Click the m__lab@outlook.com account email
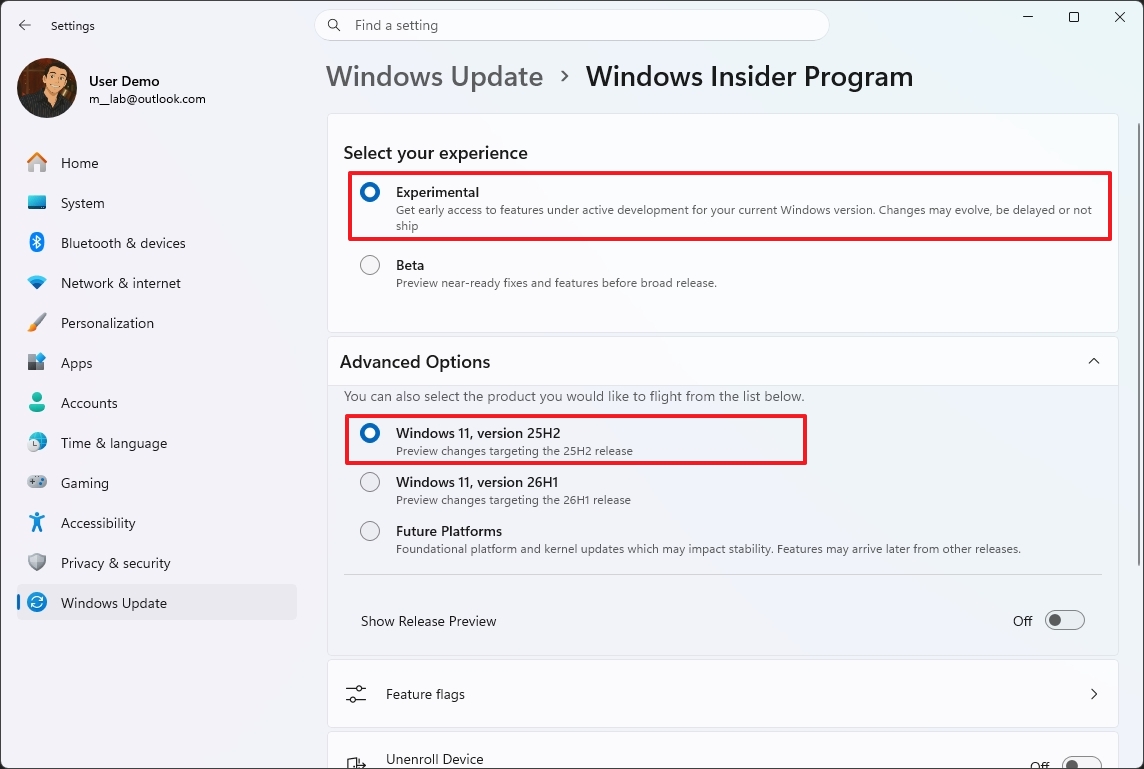 click(147, 98)
